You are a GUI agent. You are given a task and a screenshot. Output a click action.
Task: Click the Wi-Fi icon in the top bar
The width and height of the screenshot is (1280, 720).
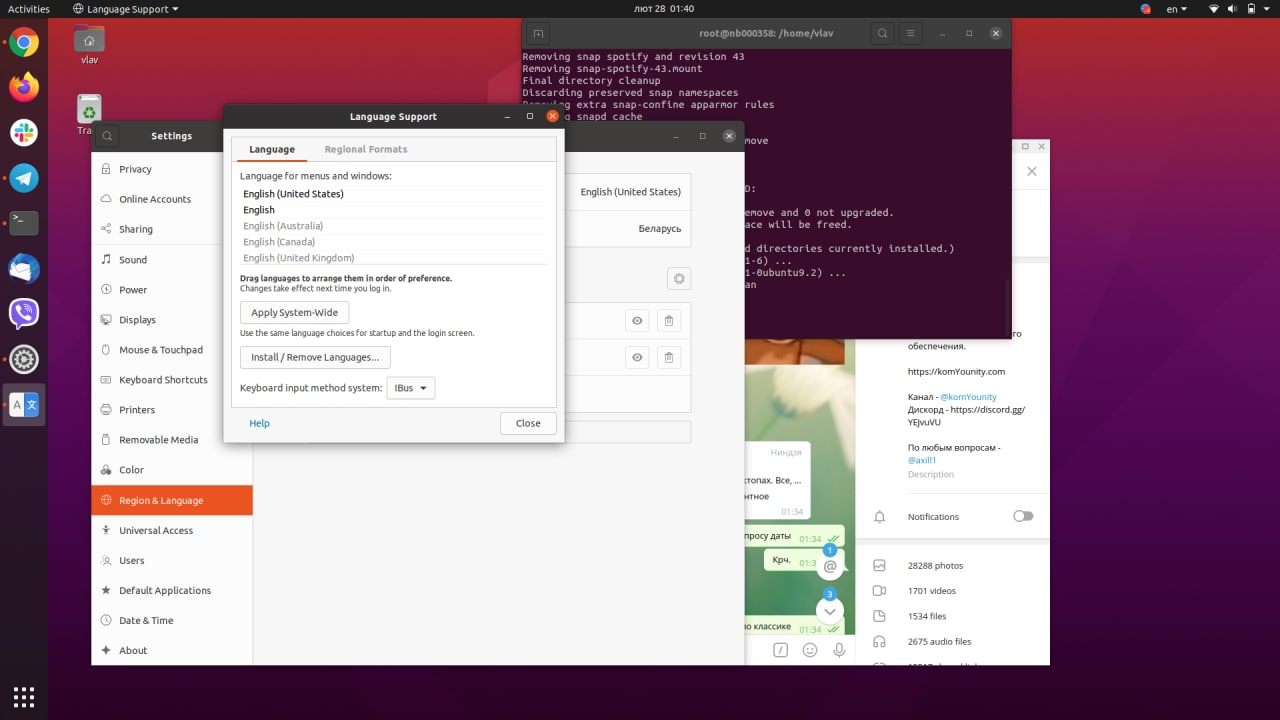1214,9
